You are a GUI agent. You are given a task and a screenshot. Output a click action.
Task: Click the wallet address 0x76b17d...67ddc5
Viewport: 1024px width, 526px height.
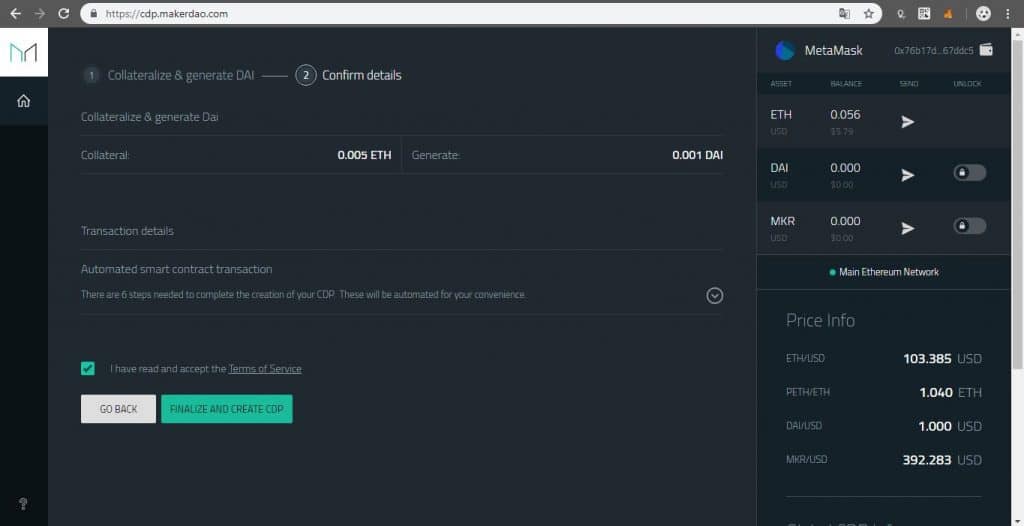coord(933,50)
